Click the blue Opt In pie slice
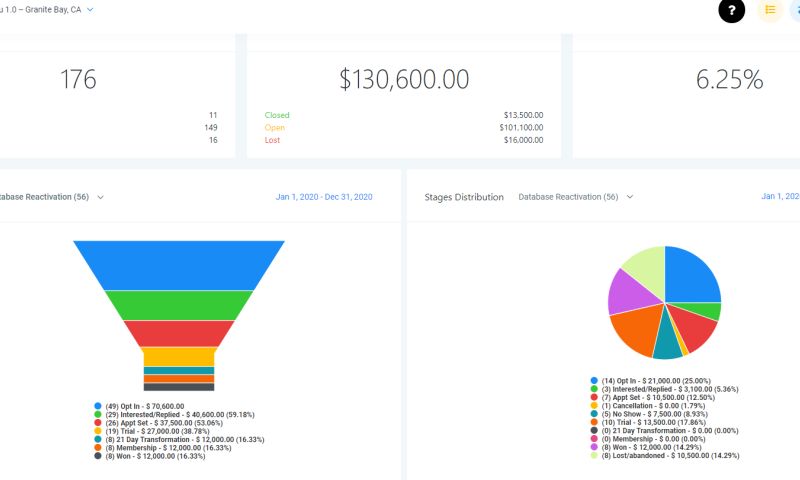Screen dimensions: 800x480 (690, 275)
